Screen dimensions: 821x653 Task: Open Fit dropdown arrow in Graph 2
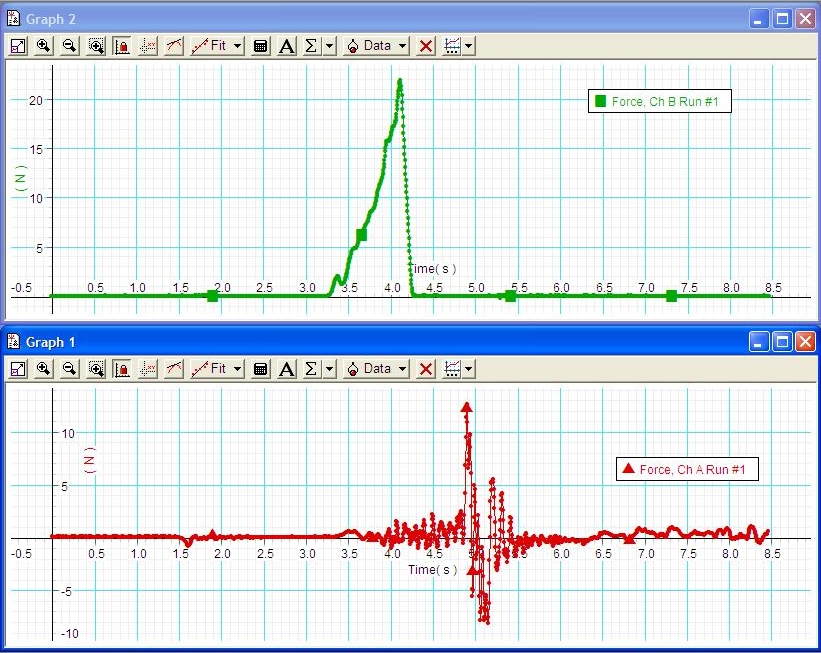tap(237, 46)
